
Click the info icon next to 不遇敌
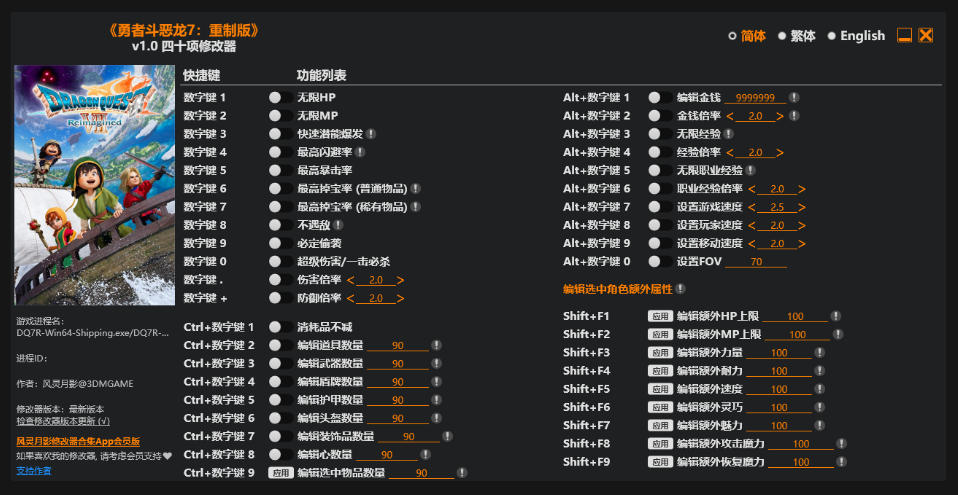[338, 225]
